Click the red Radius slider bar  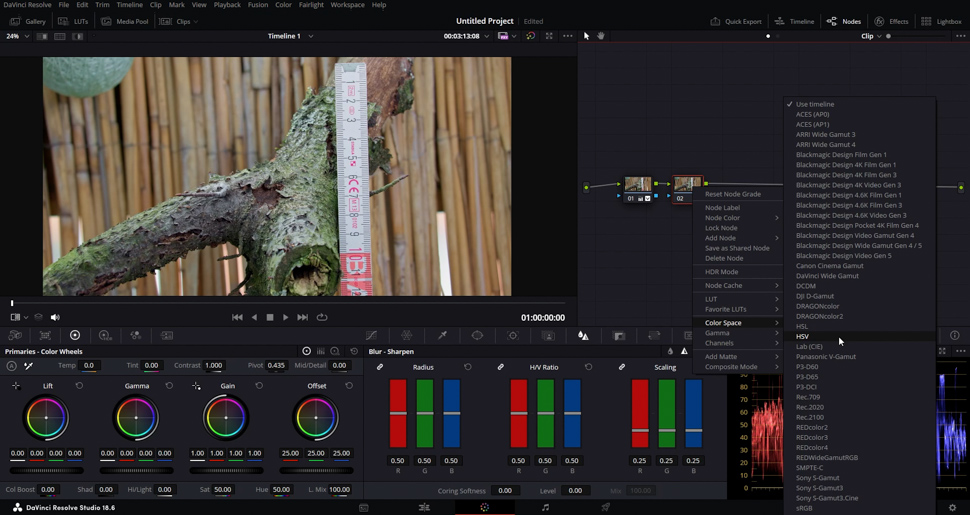coord(398,413)
